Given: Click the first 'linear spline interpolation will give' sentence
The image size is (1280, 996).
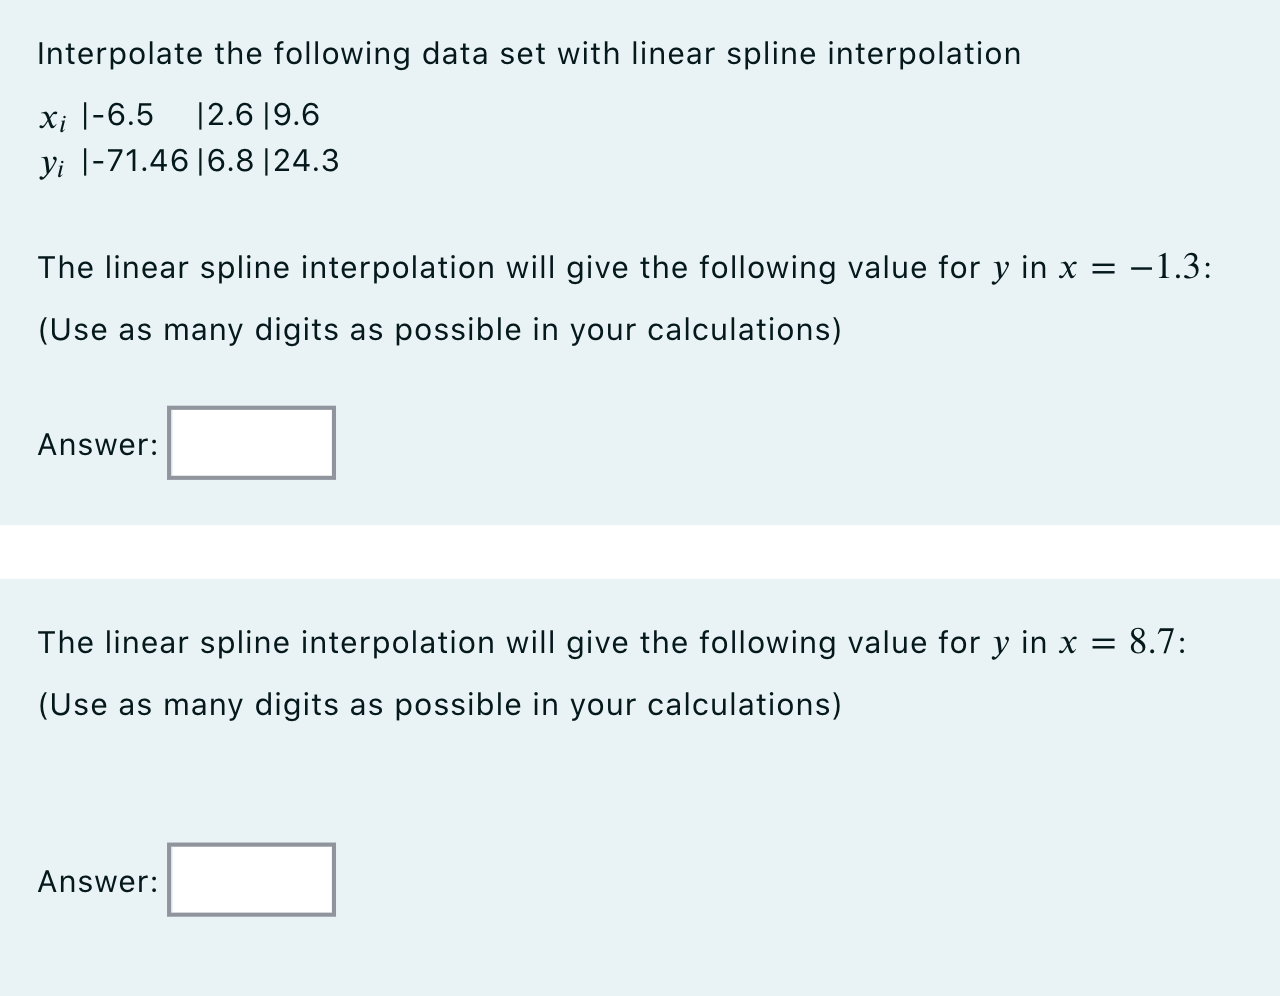Looking at the screenshot, I should (x=625, y=268).
